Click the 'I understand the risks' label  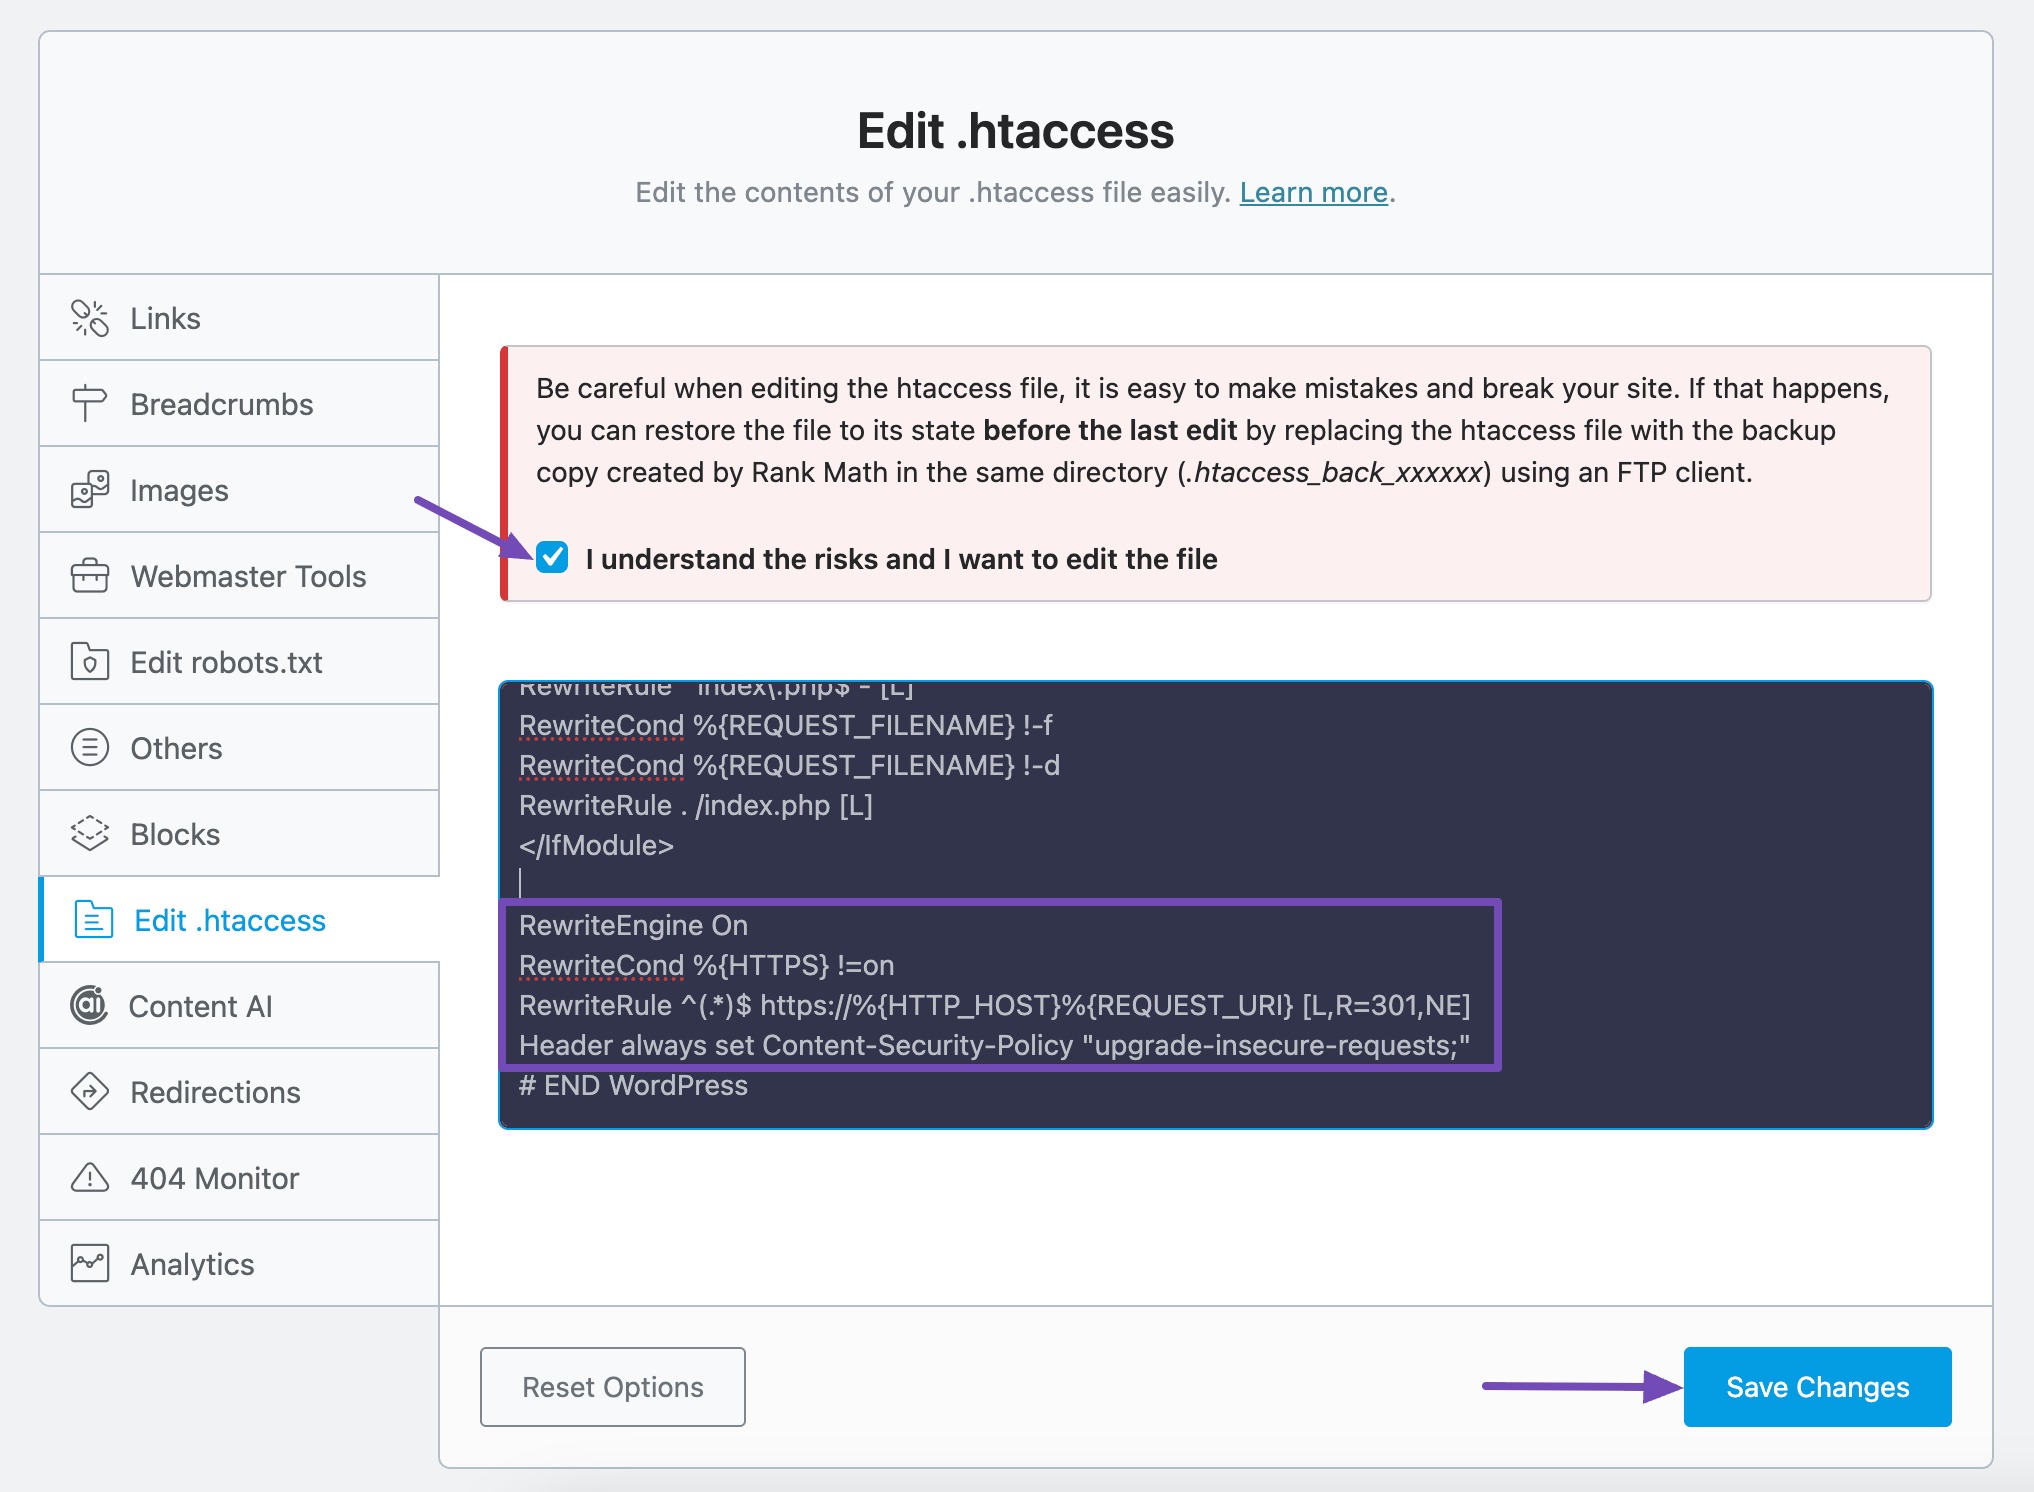click(x=901, y=559)
